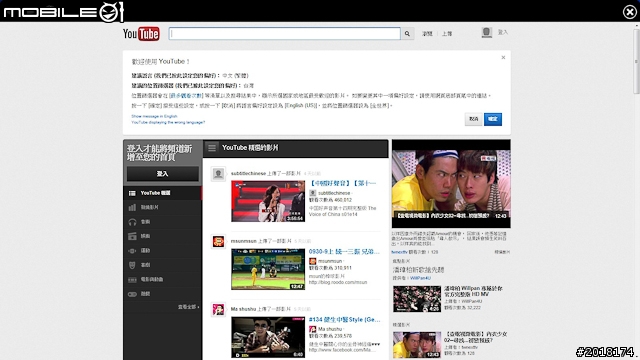Click 'Show message in English' link
This screenshot has height=360, width=640.
[154, 116]
